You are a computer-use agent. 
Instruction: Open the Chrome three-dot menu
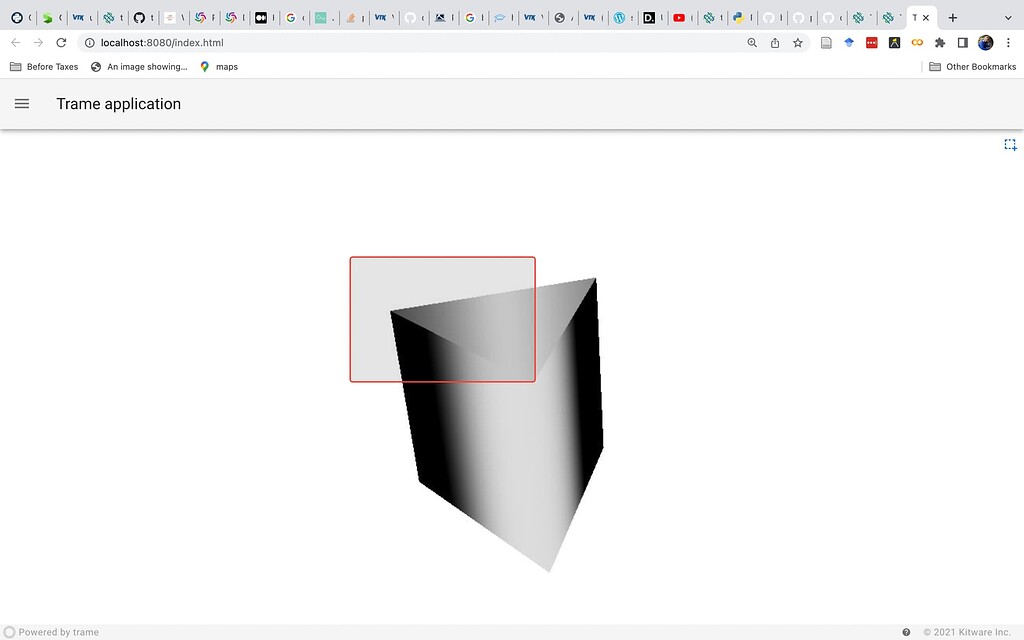point(1007,43)
